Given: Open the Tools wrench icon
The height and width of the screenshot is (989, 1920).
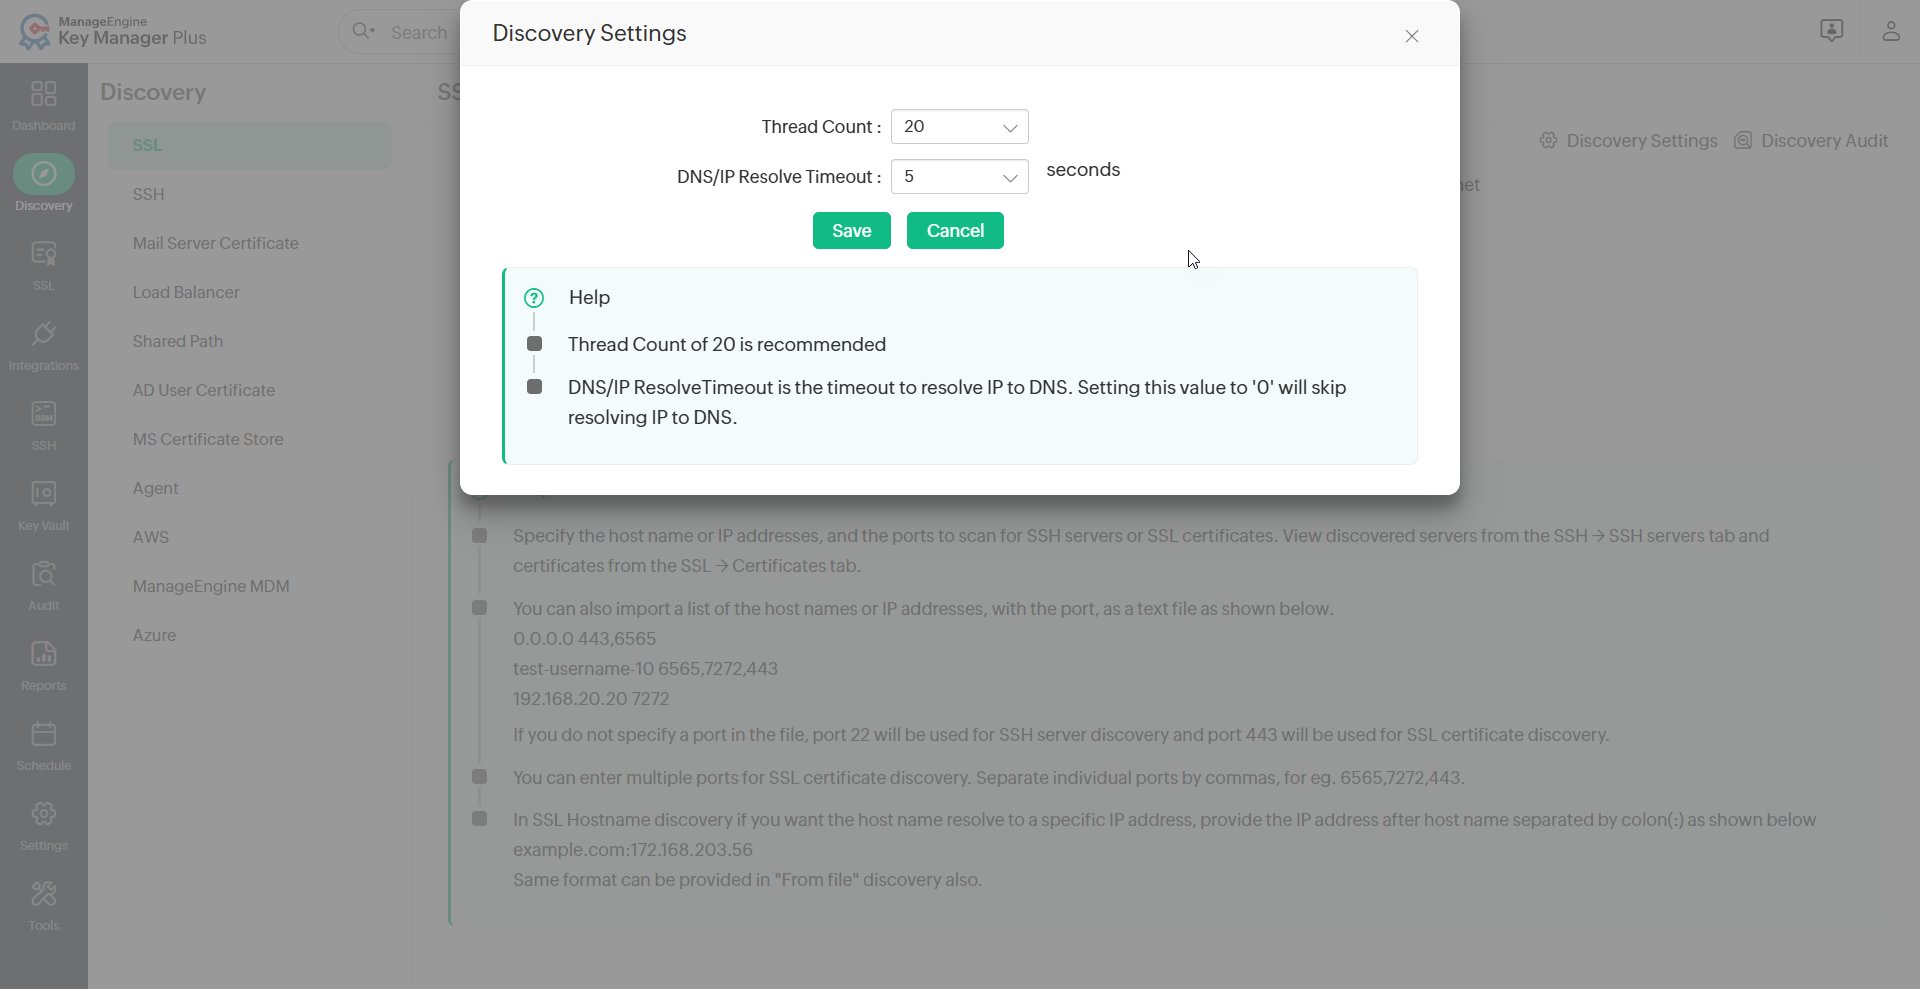Looking at the screenshot, I should 43,895.
